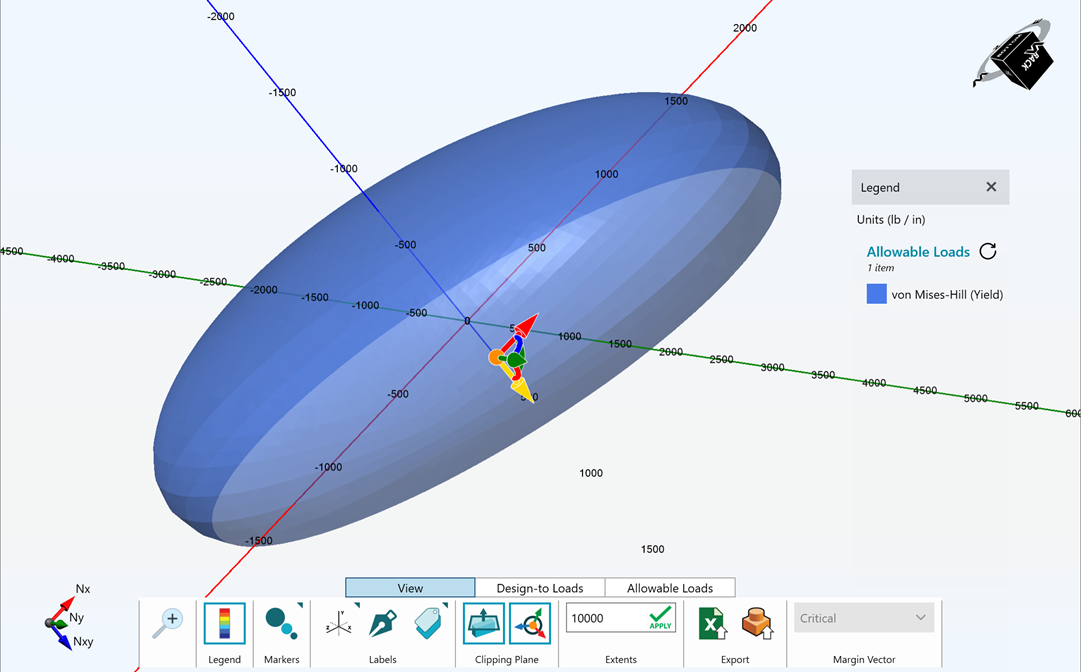Export to Excel icon
Viewport: 1081px width, 672px height.
point(711,623)
